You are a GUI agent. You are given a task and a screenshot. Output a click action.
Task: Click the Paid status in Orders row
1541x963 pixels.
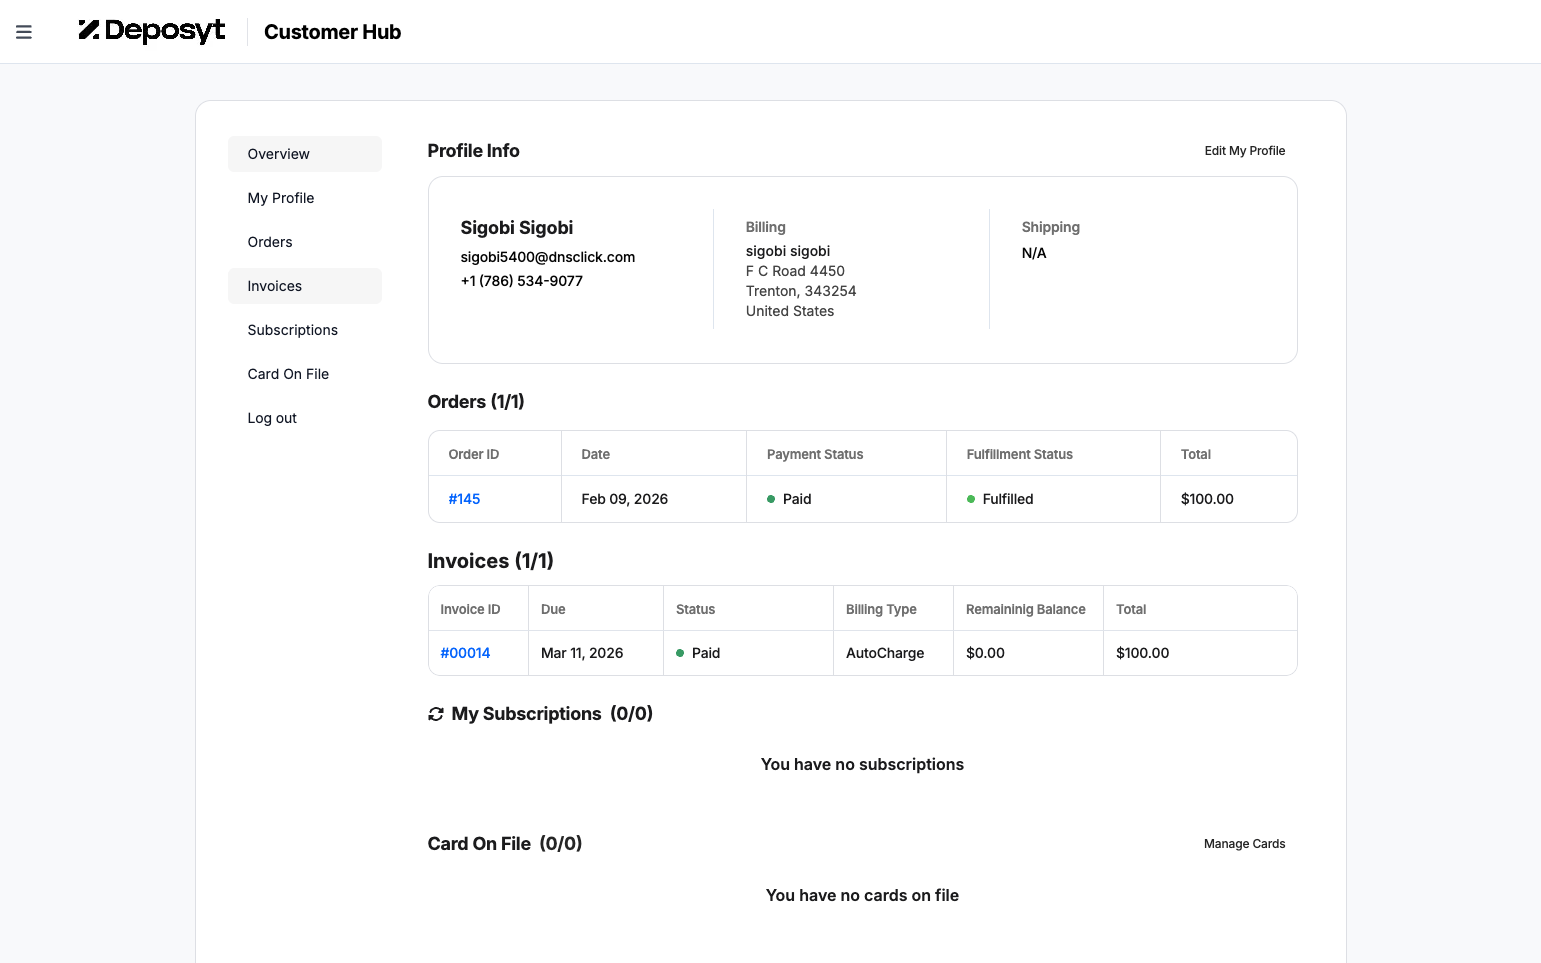(789, 499)
